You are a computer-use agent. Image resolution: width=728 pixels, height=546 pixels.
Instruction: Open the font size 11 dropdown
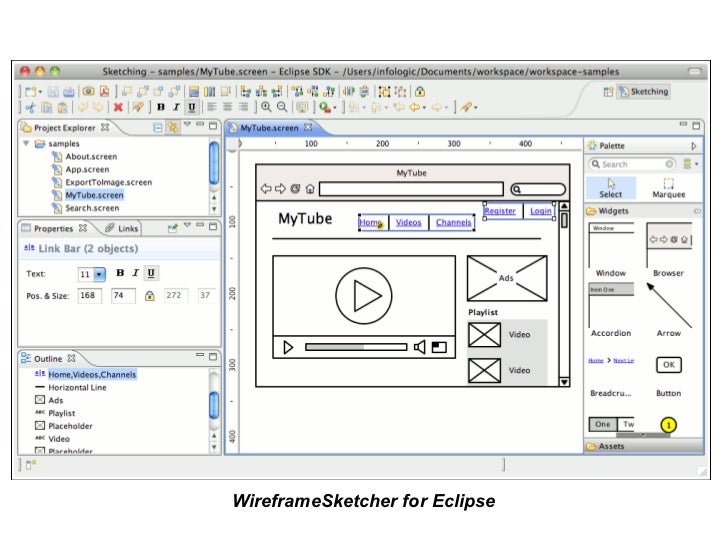pyautogui.click(x=99, y=274)
